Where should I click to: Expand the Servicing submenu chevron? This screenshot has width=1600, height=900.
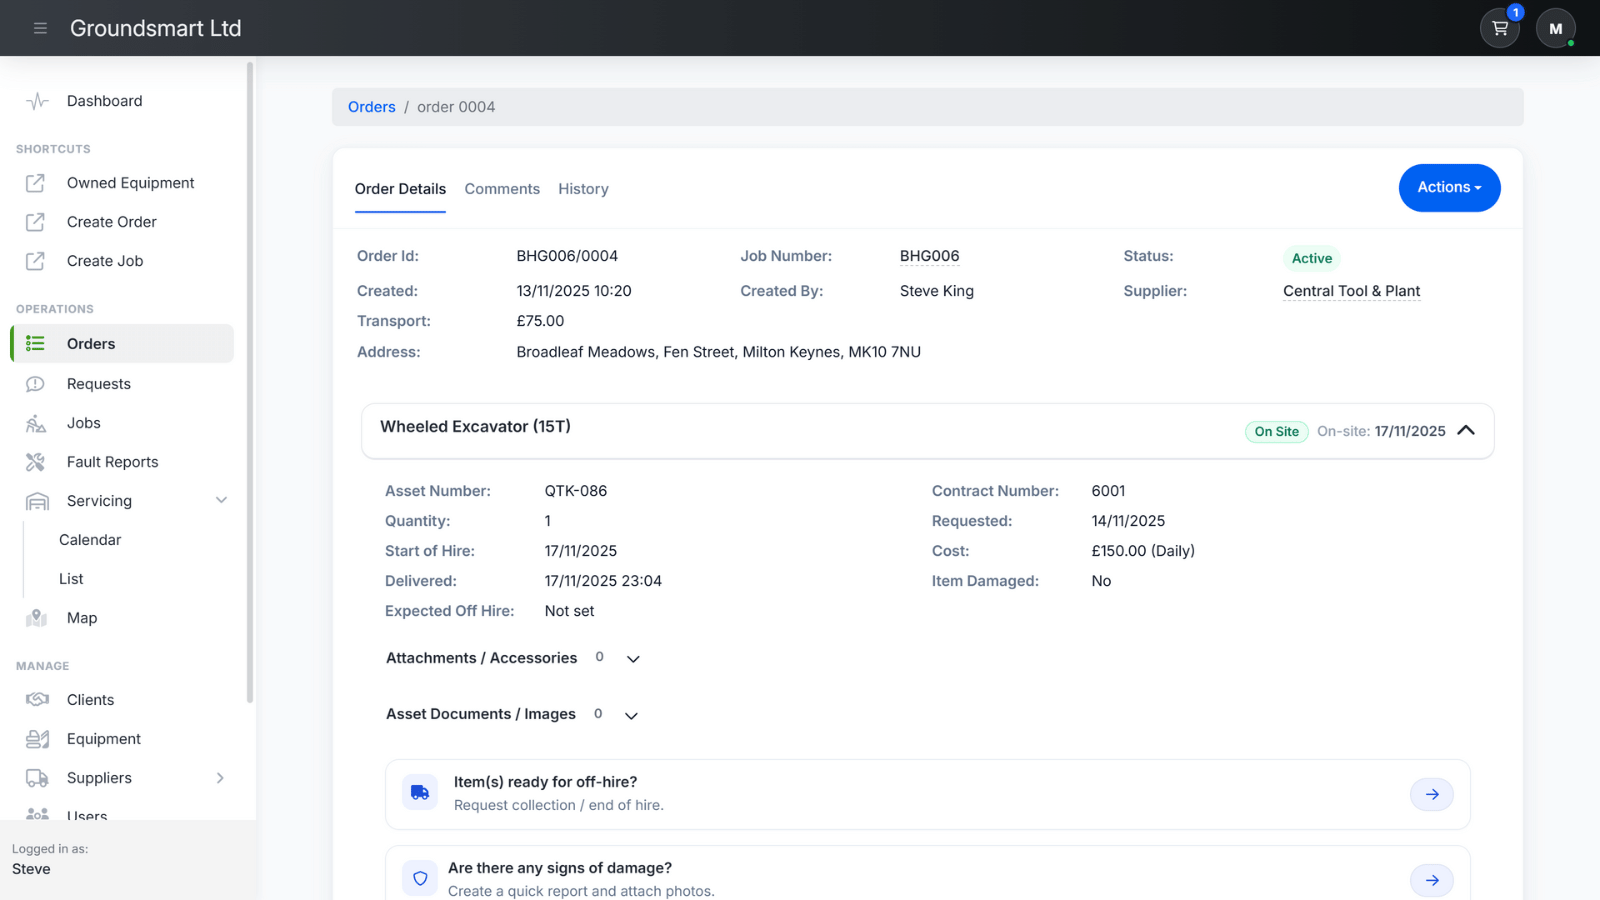pyautogui.click(x=221, y=500)
